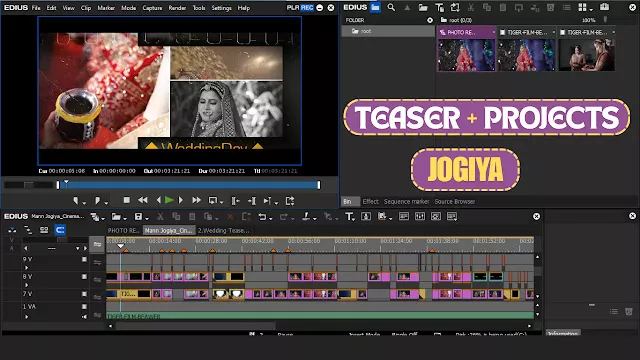
Task: Select the 2.Wedding Tease... sequence tab
Action: tap(223, 230)
